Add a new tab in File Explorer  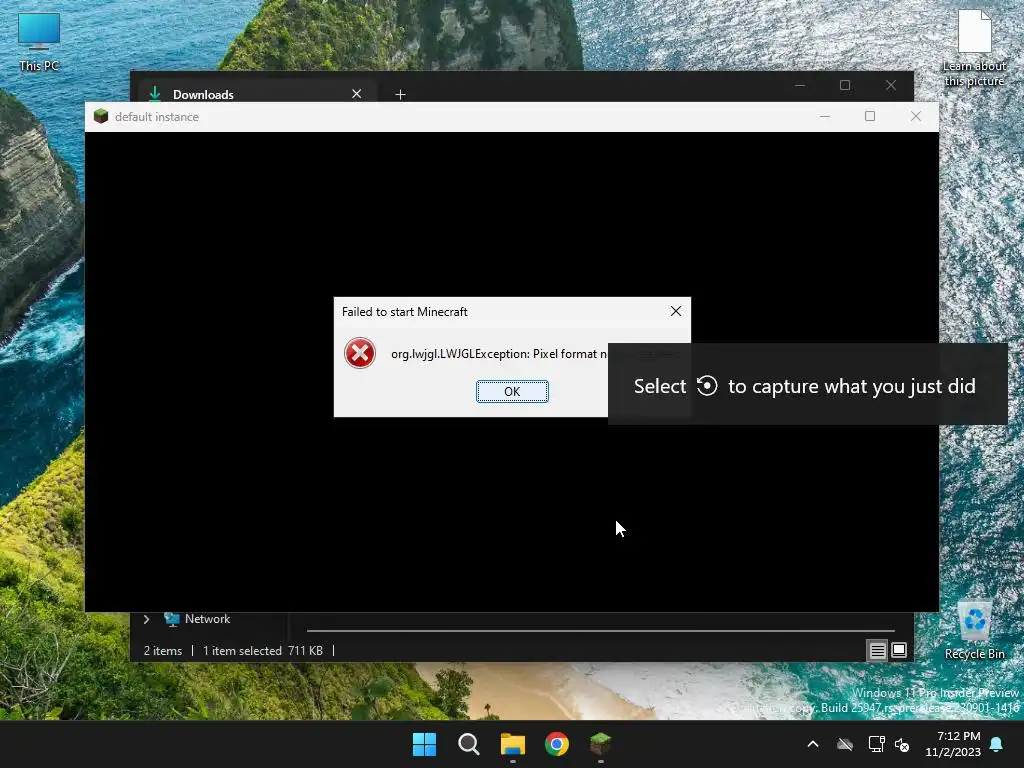[x=400, y=95]
